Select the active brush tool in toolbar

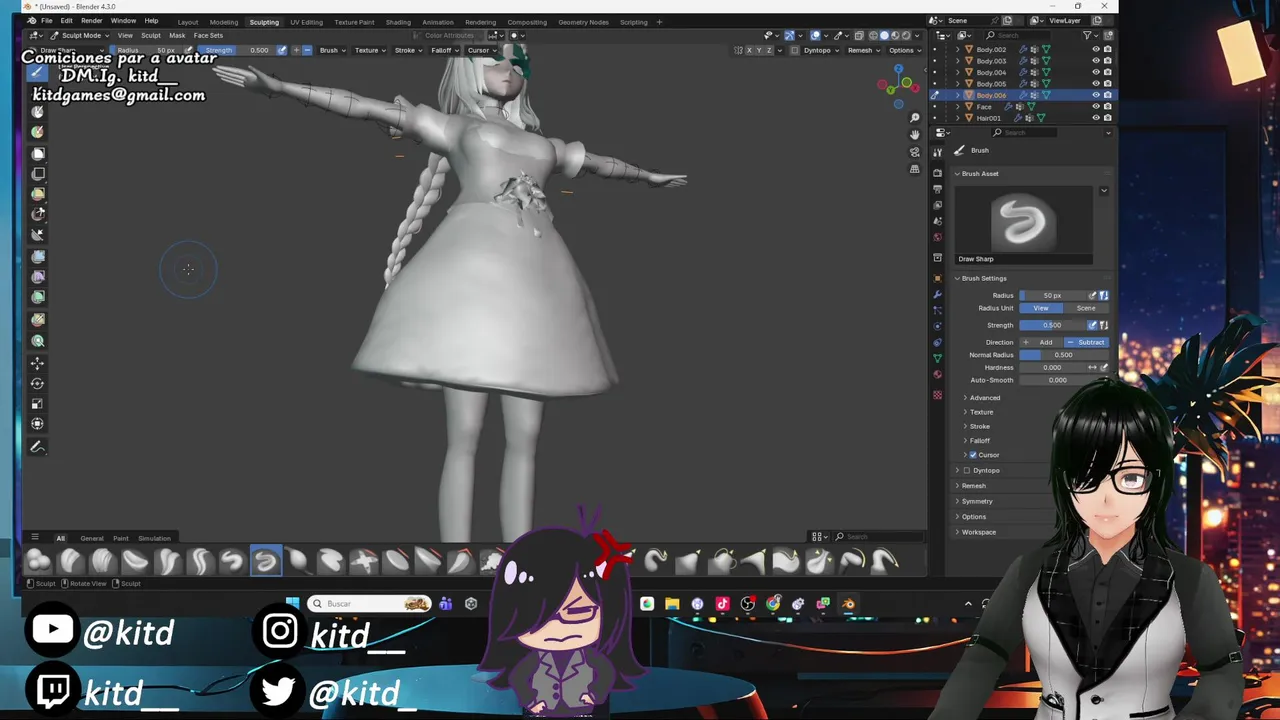coord(38,72)
